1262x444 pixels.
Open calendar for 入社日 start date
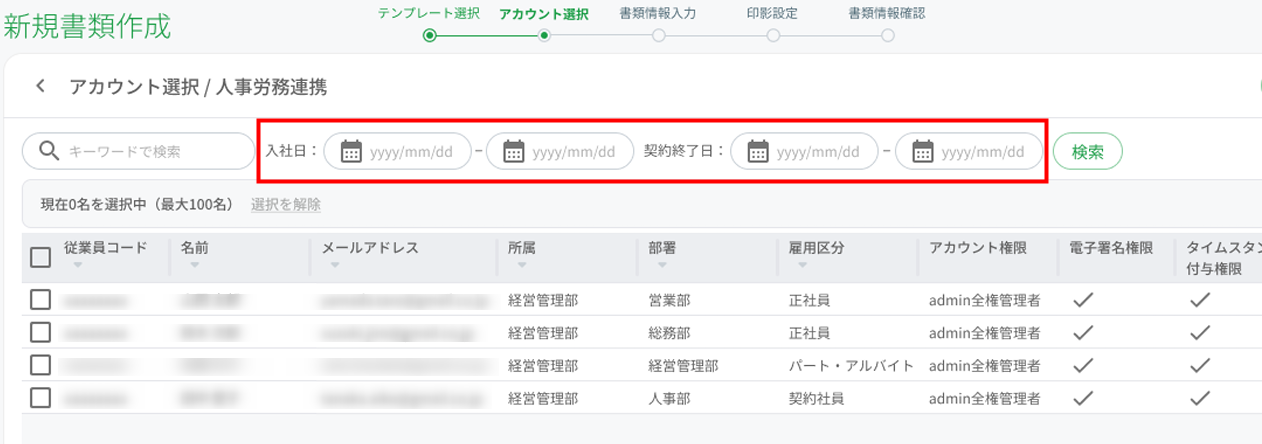click(x=351, y=151)
